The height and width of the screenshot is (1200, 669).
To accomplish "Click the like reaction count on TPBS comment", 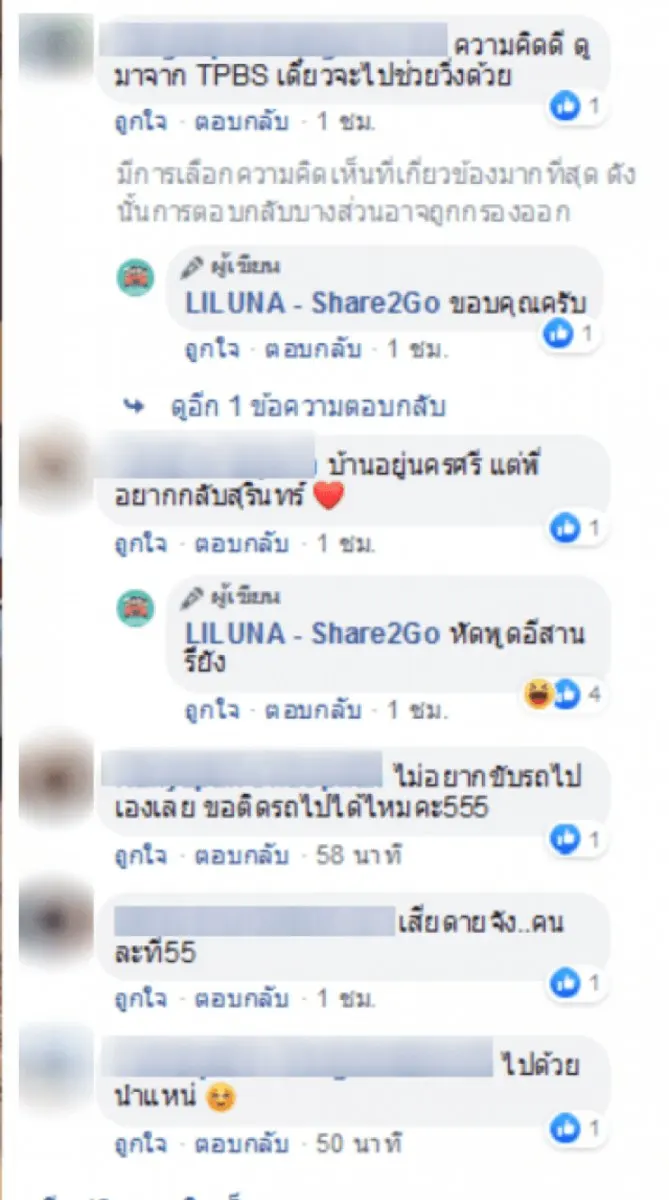I will [x=577, y=106].
